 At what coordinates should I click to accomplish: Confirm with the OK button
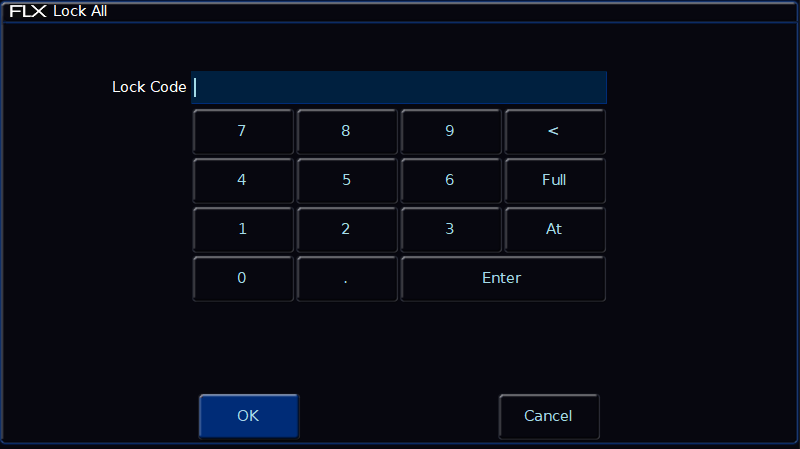[249, 416]
